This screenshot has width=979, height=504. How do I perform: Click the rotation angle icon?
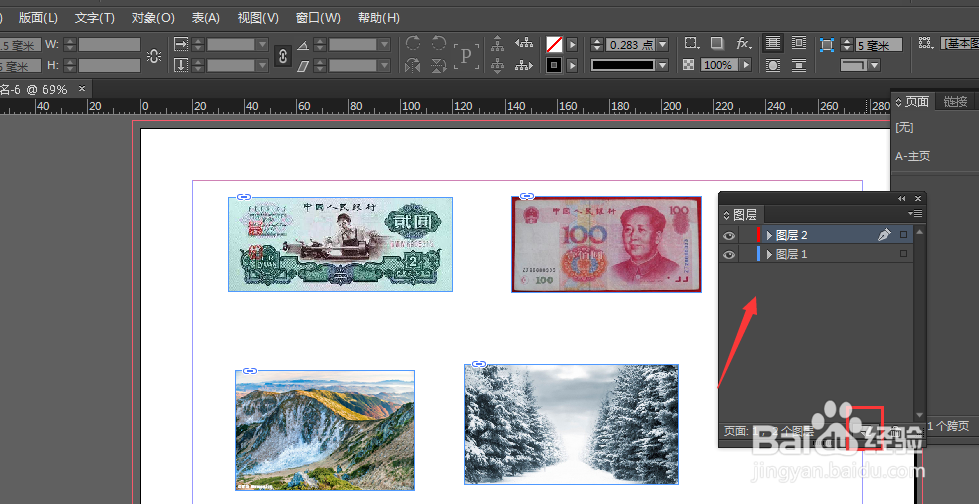pyautogui.click(x=303, y=45)
